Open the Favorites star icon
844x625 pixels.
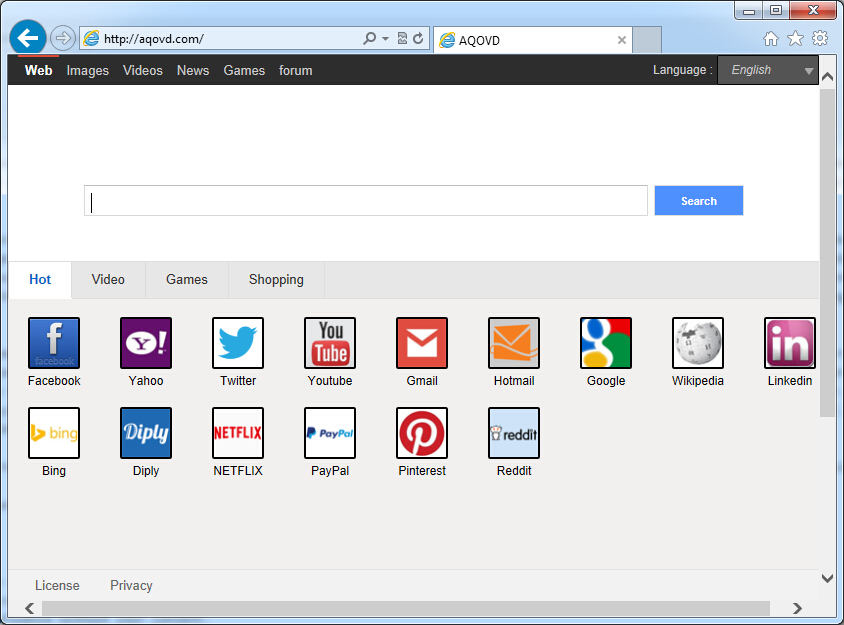[795, 38]
